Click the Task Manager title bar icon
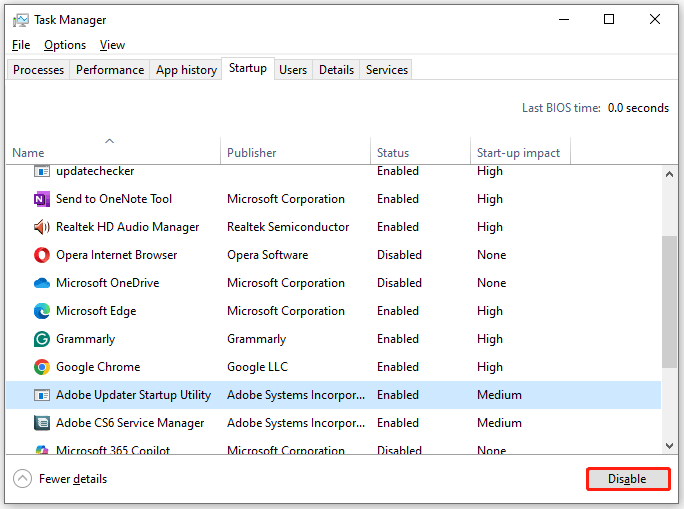Image resolution: width=684 pixels, height=509 pixels. 21,20
